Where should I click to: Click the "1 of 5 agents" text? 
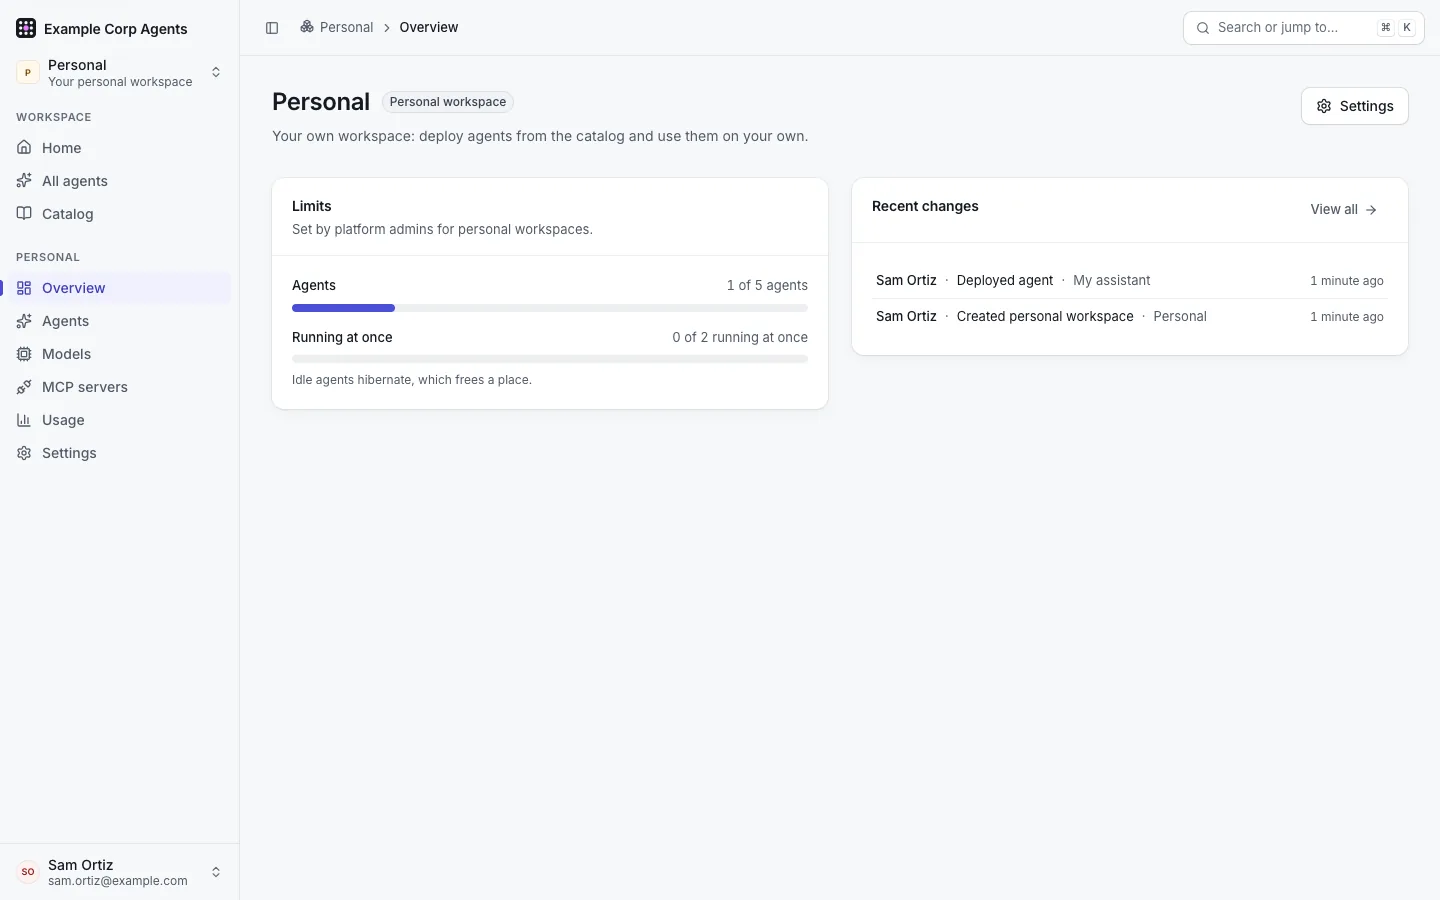(x=767, y=286)
